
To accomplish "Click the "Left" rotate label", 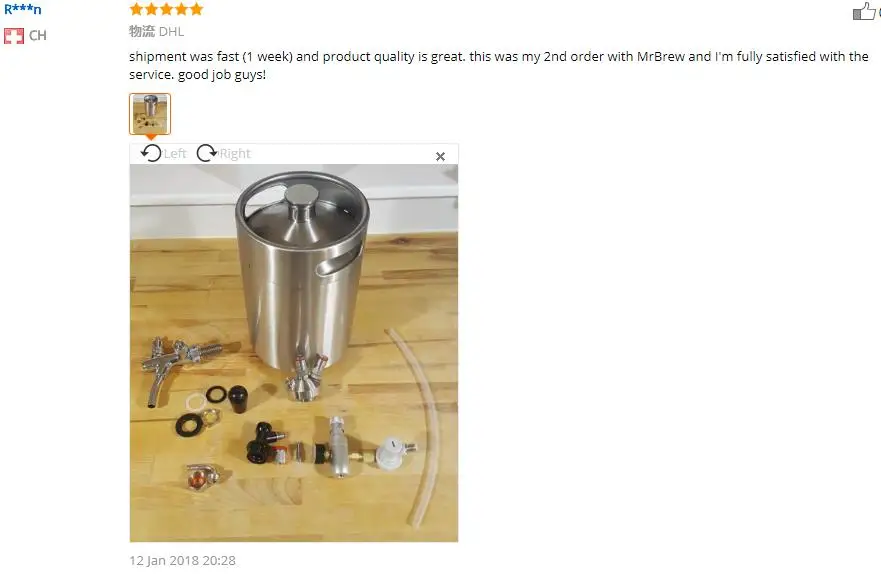I will click(x=175, y=153).
